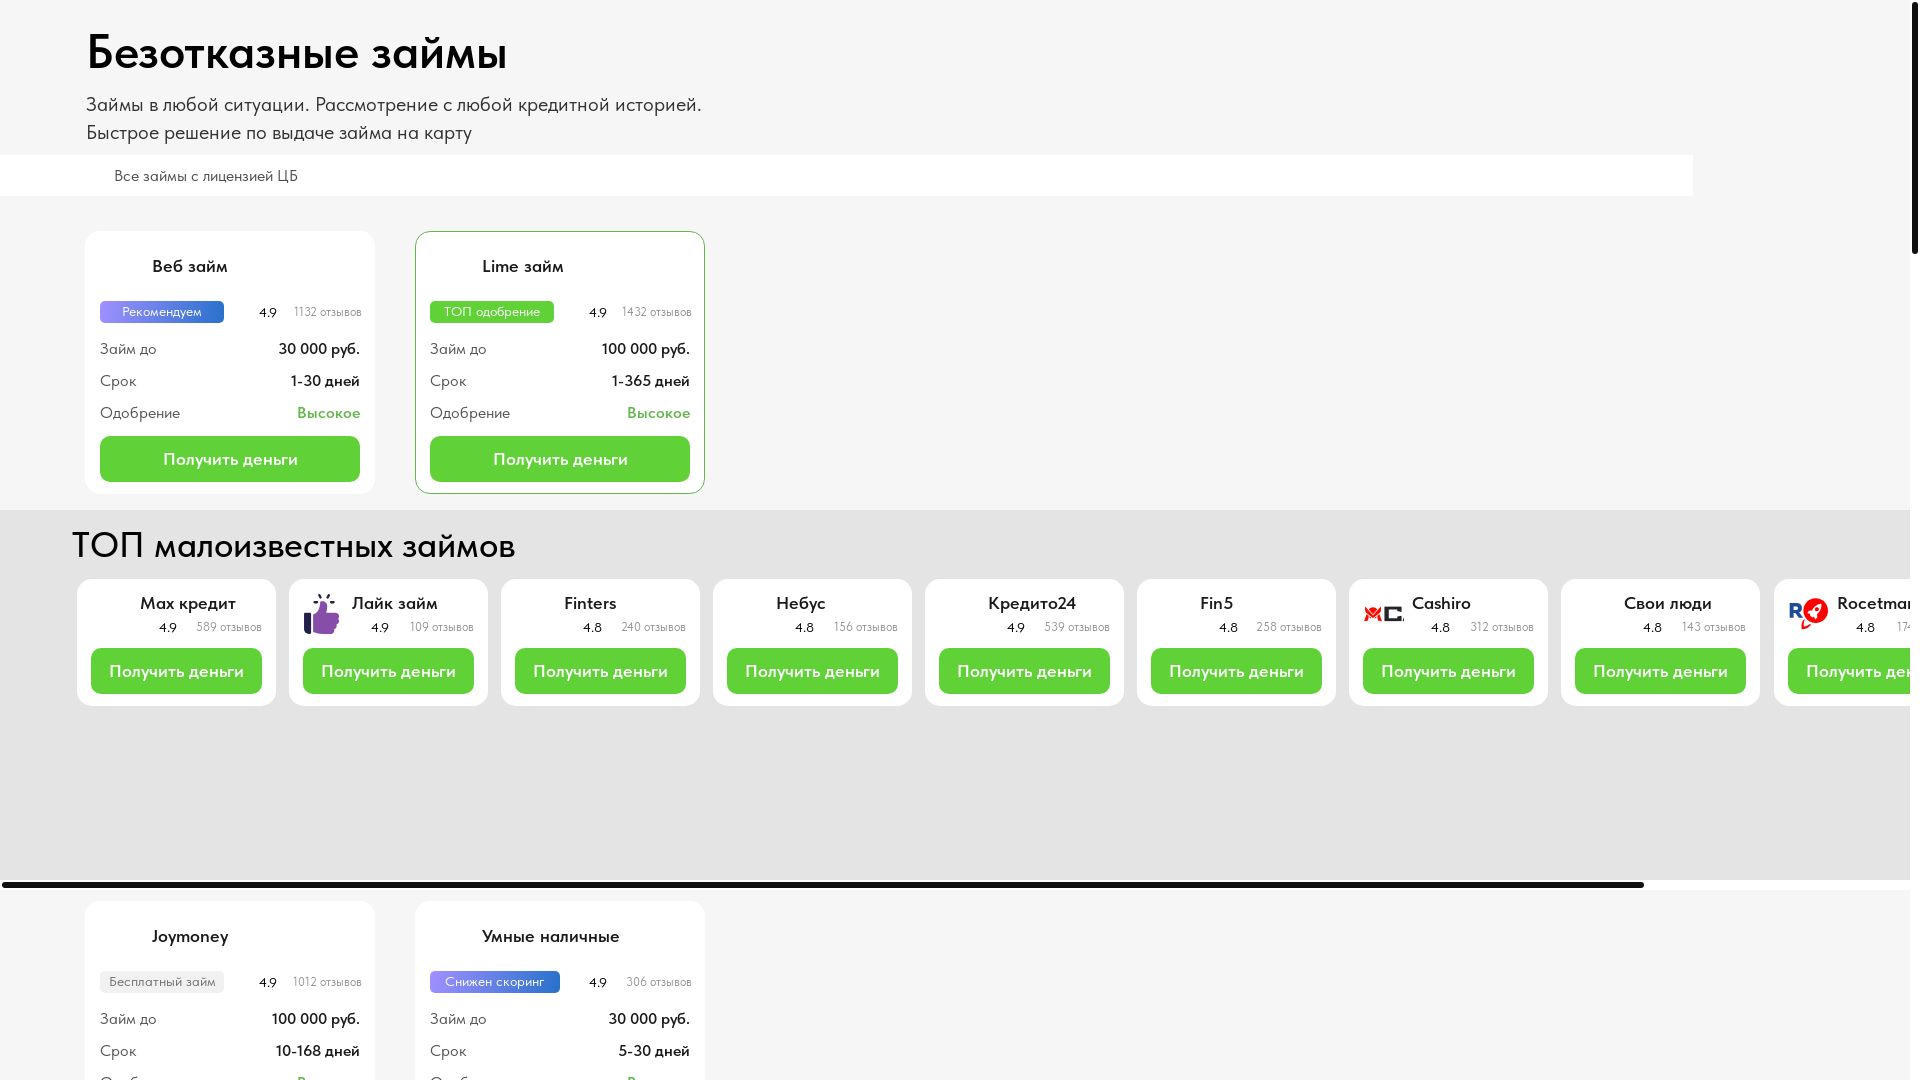
Task: Click Получить деньги under Свои люди
Action: pyautogui.click(x=1660, y=671)
